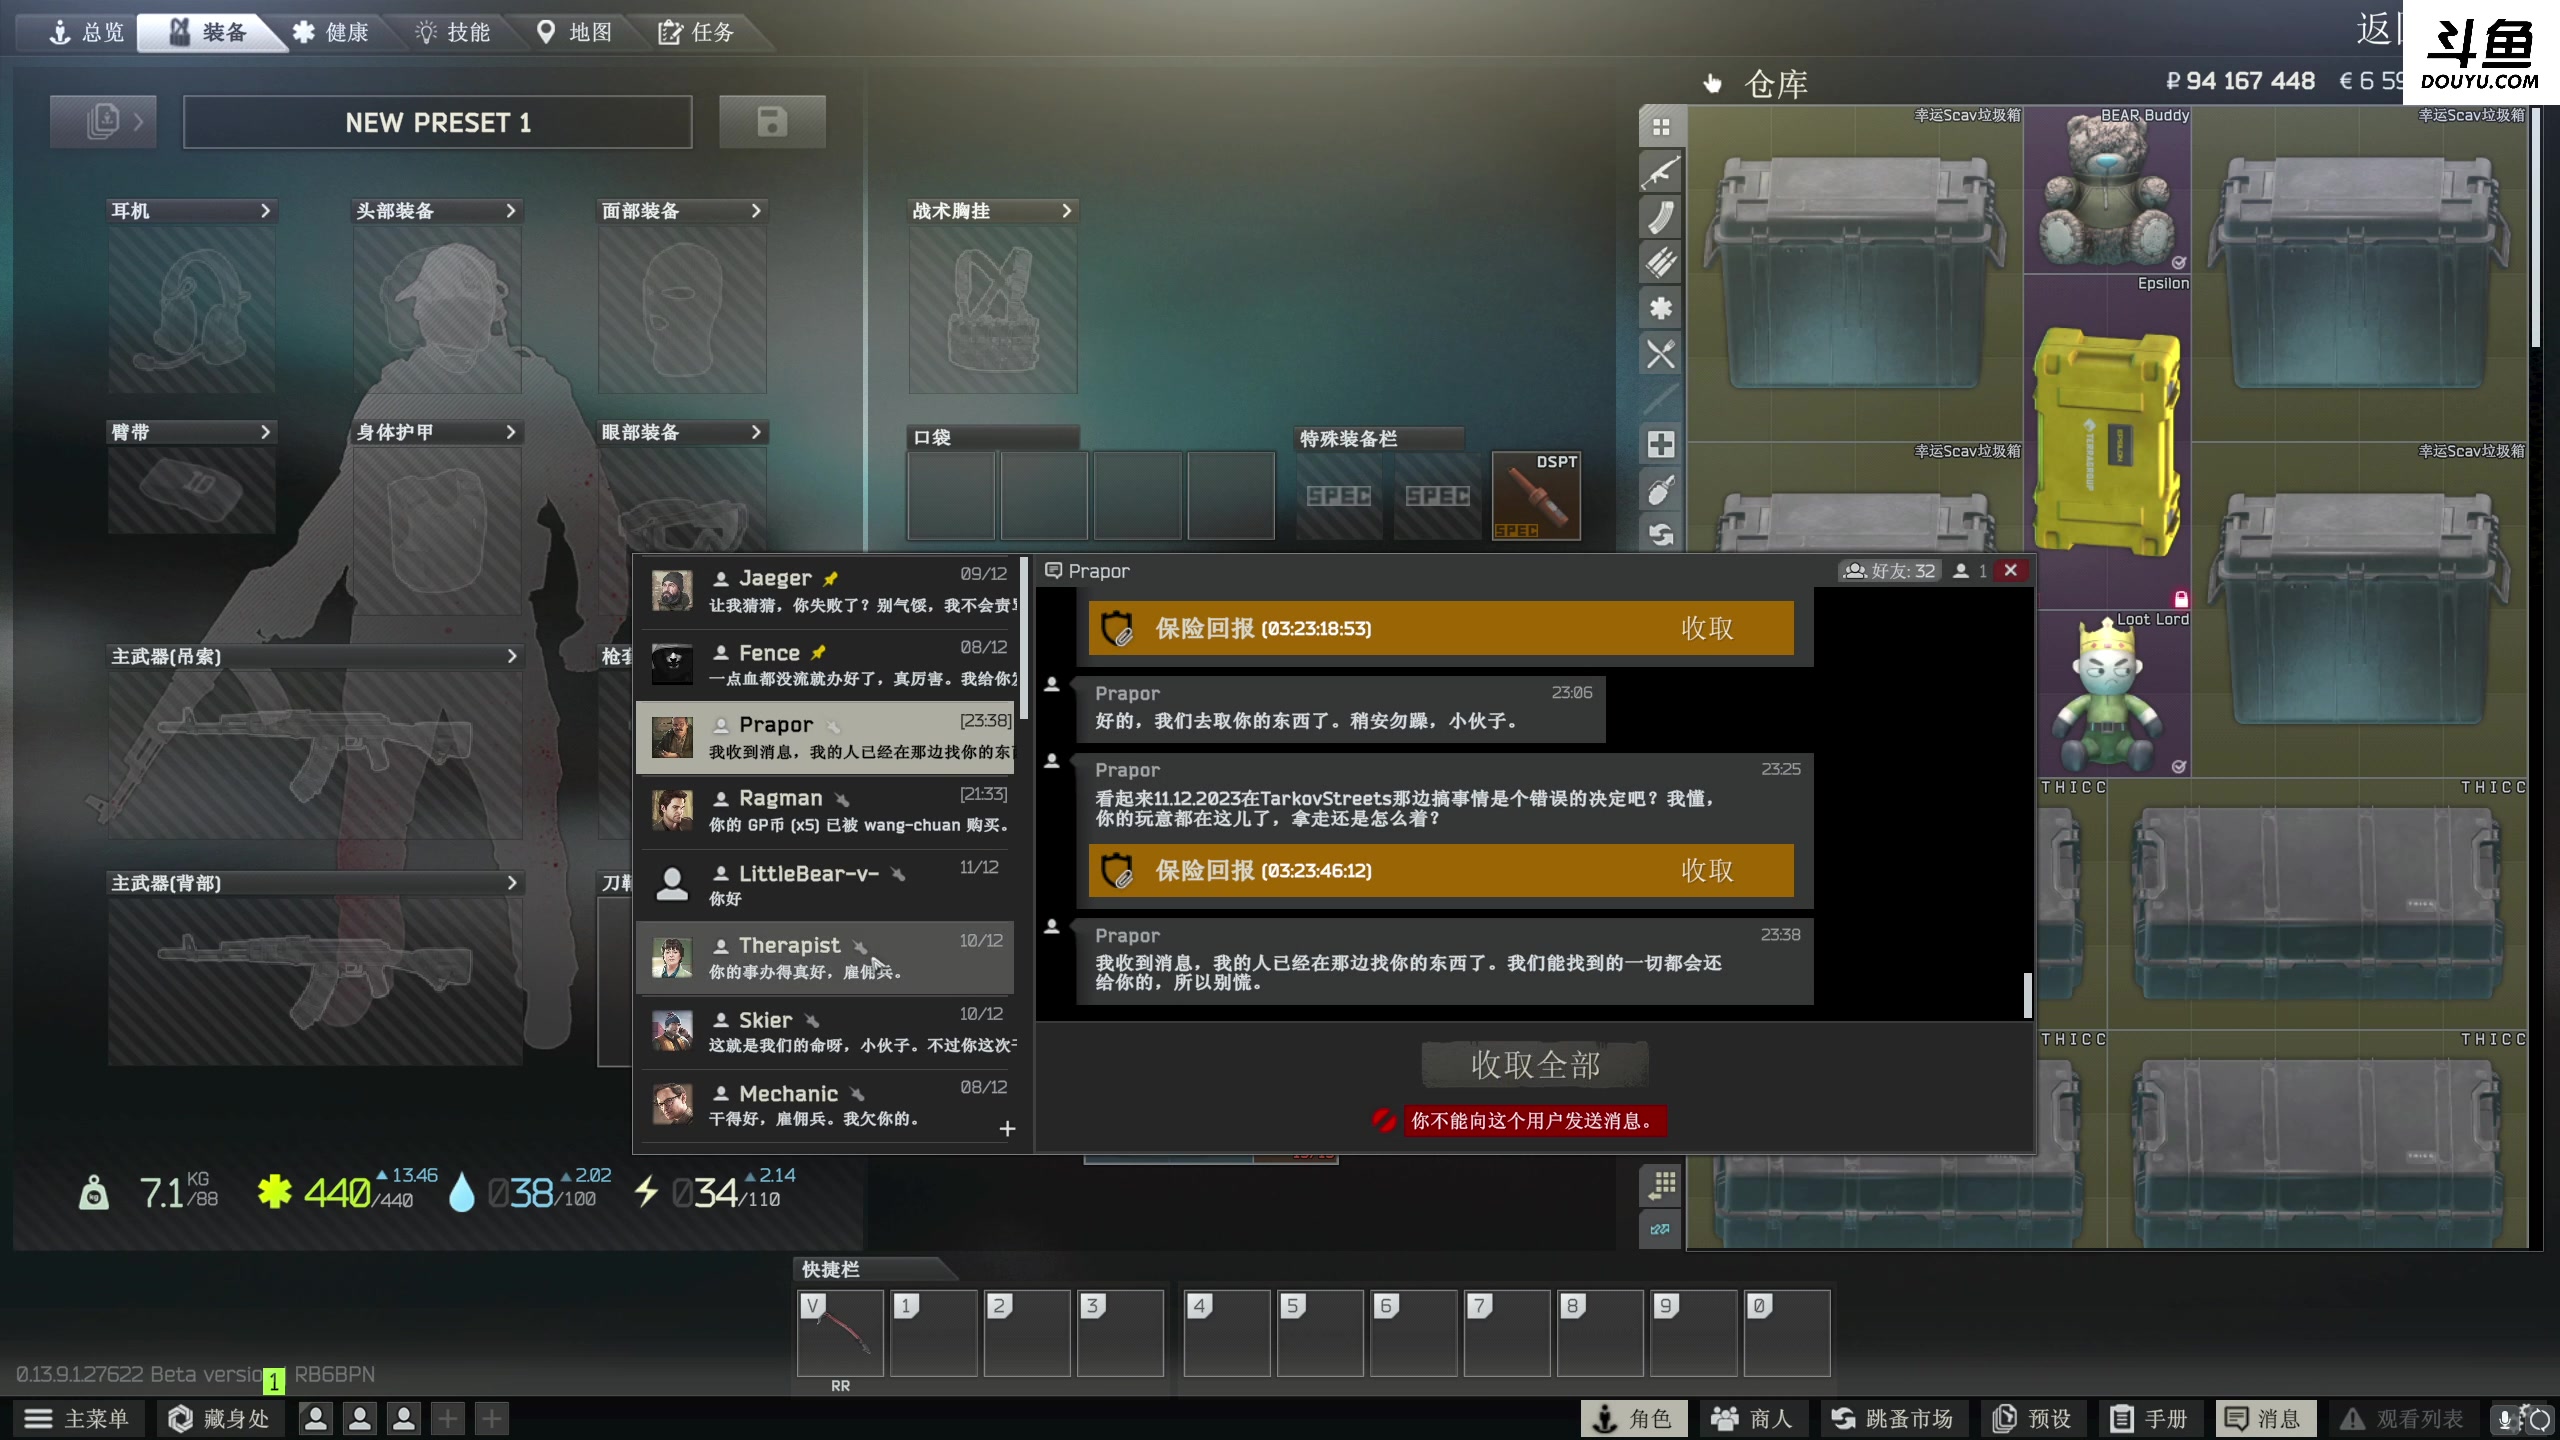The height and width of the screenshot is (1440, 2560).
Task: Open LittleBear-v- conversation
Action: pyautogui.click(x=826, y=884)
